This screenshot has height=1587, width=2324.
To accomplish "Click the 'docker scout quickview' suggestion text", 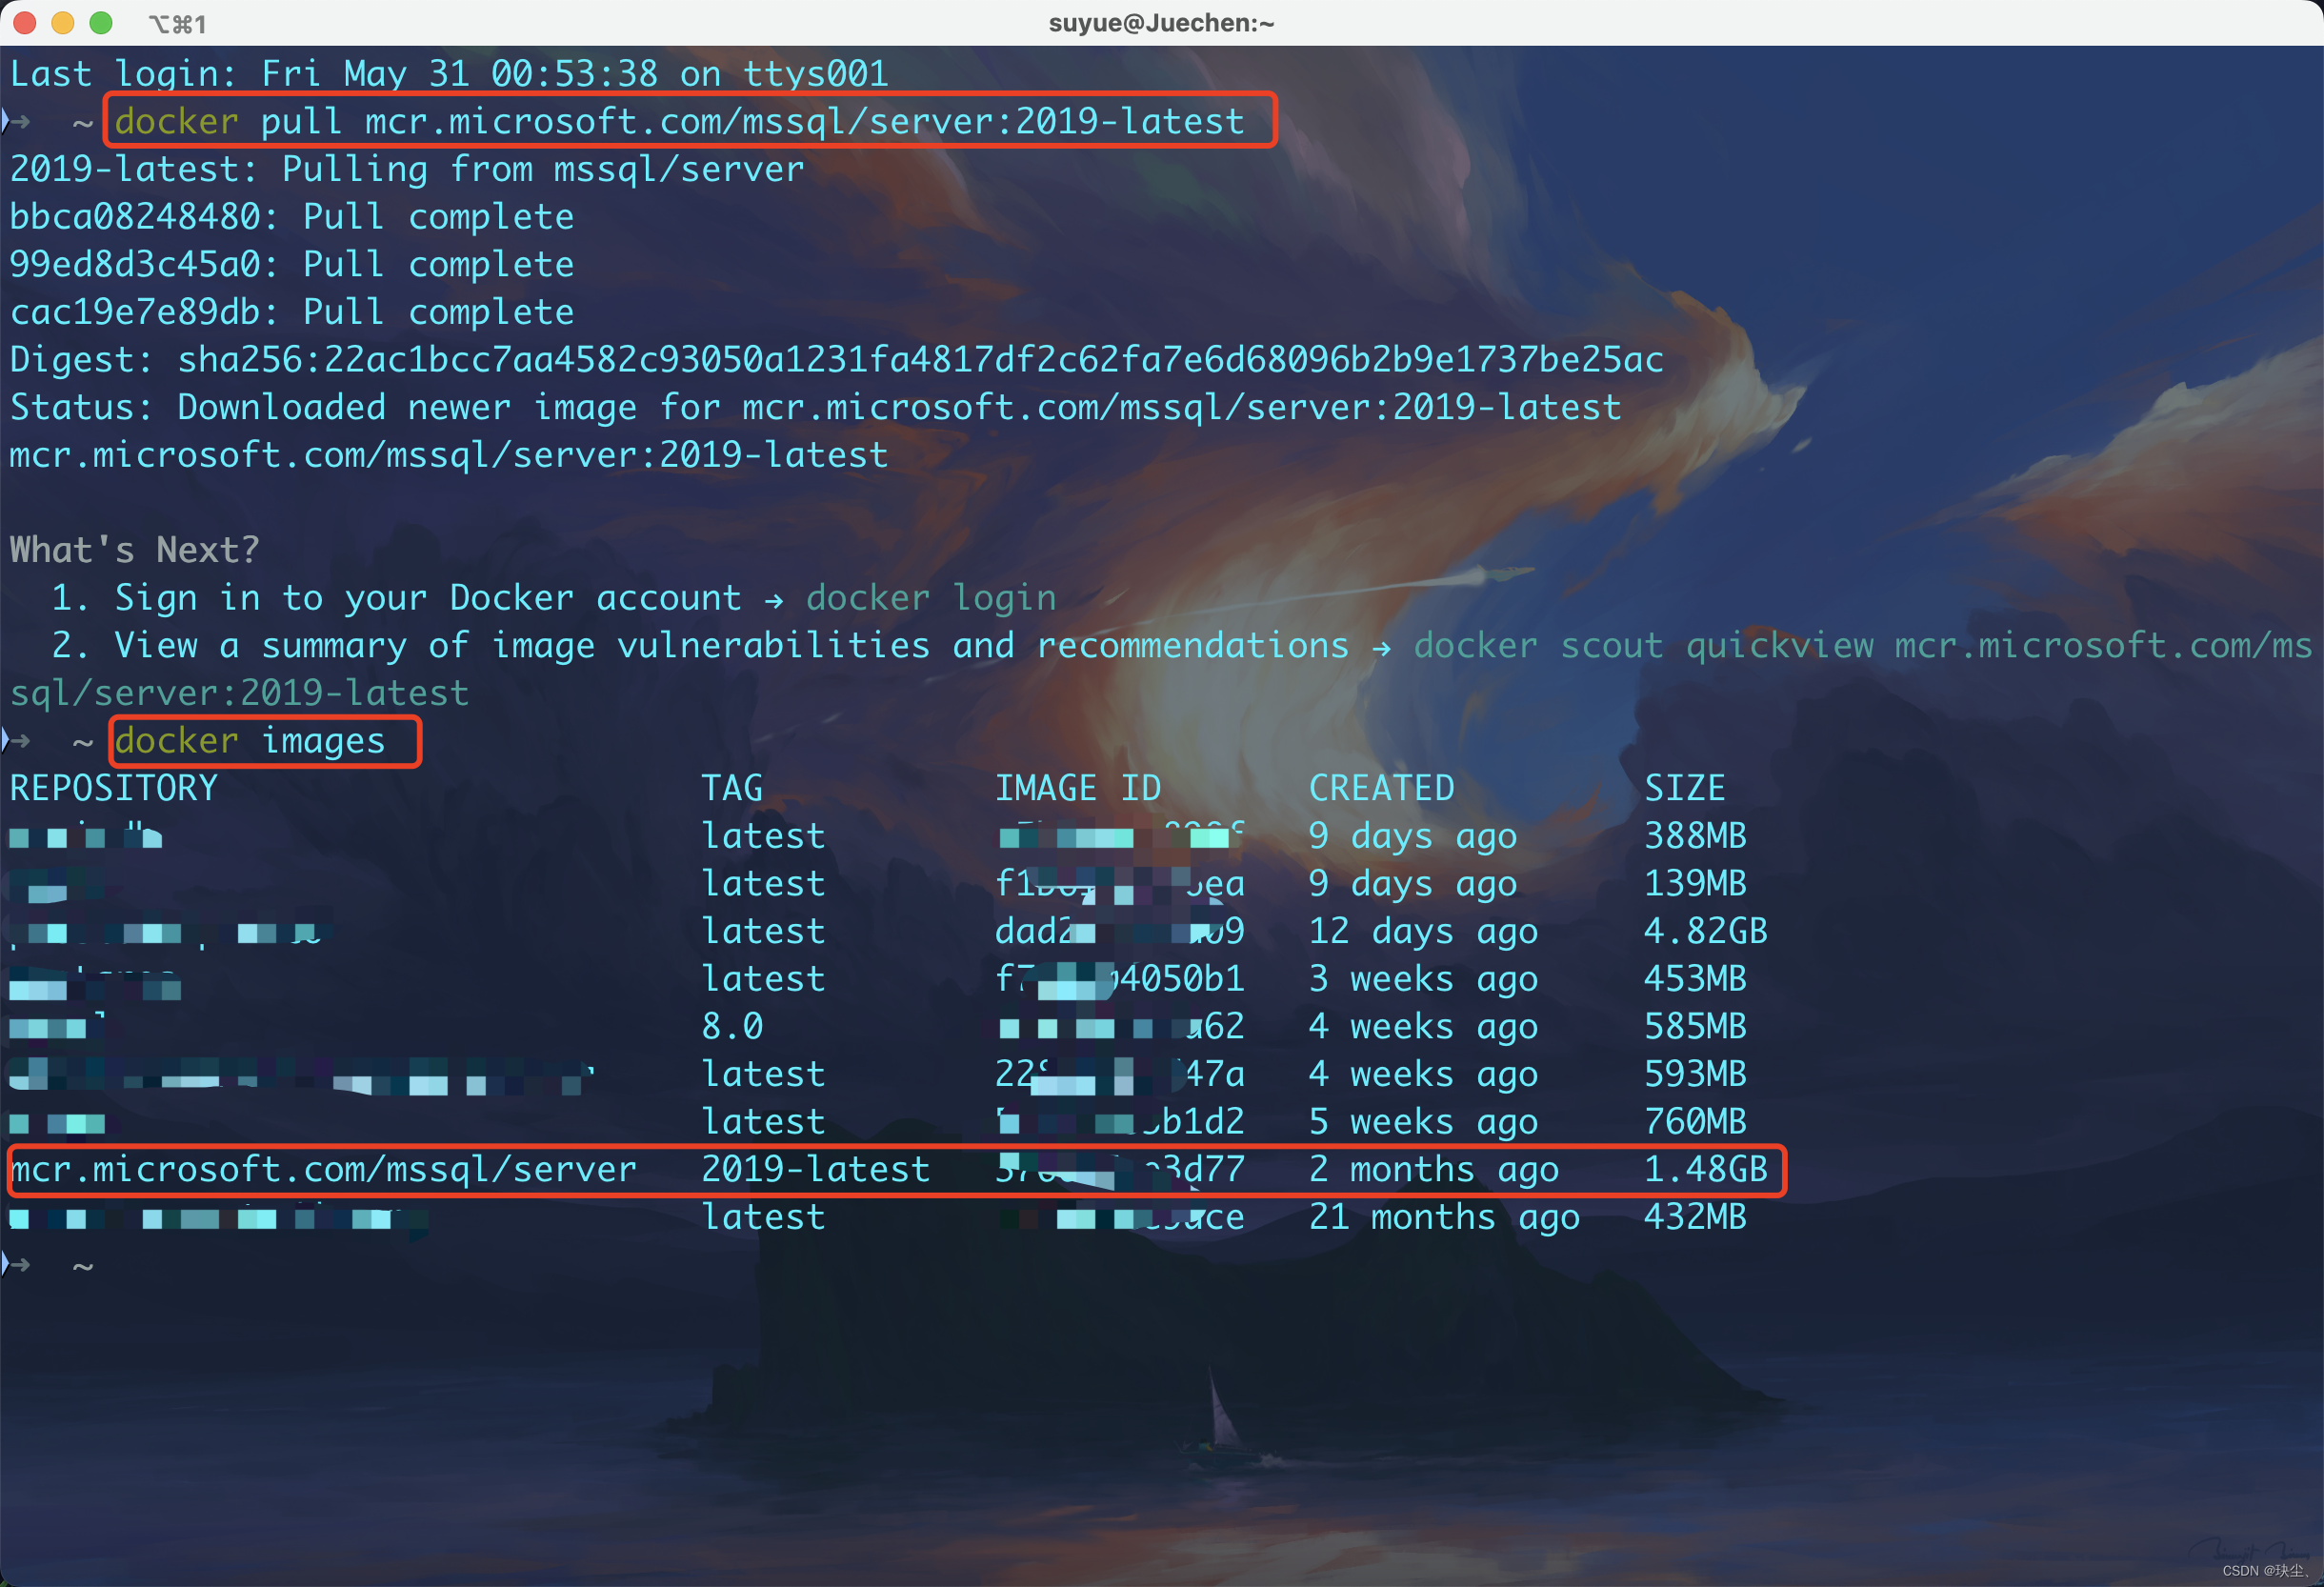I will pos(1643,645).
